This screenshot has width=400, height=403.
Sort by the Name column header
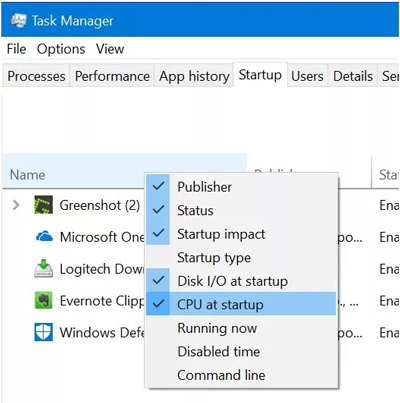tap(28, 175)
